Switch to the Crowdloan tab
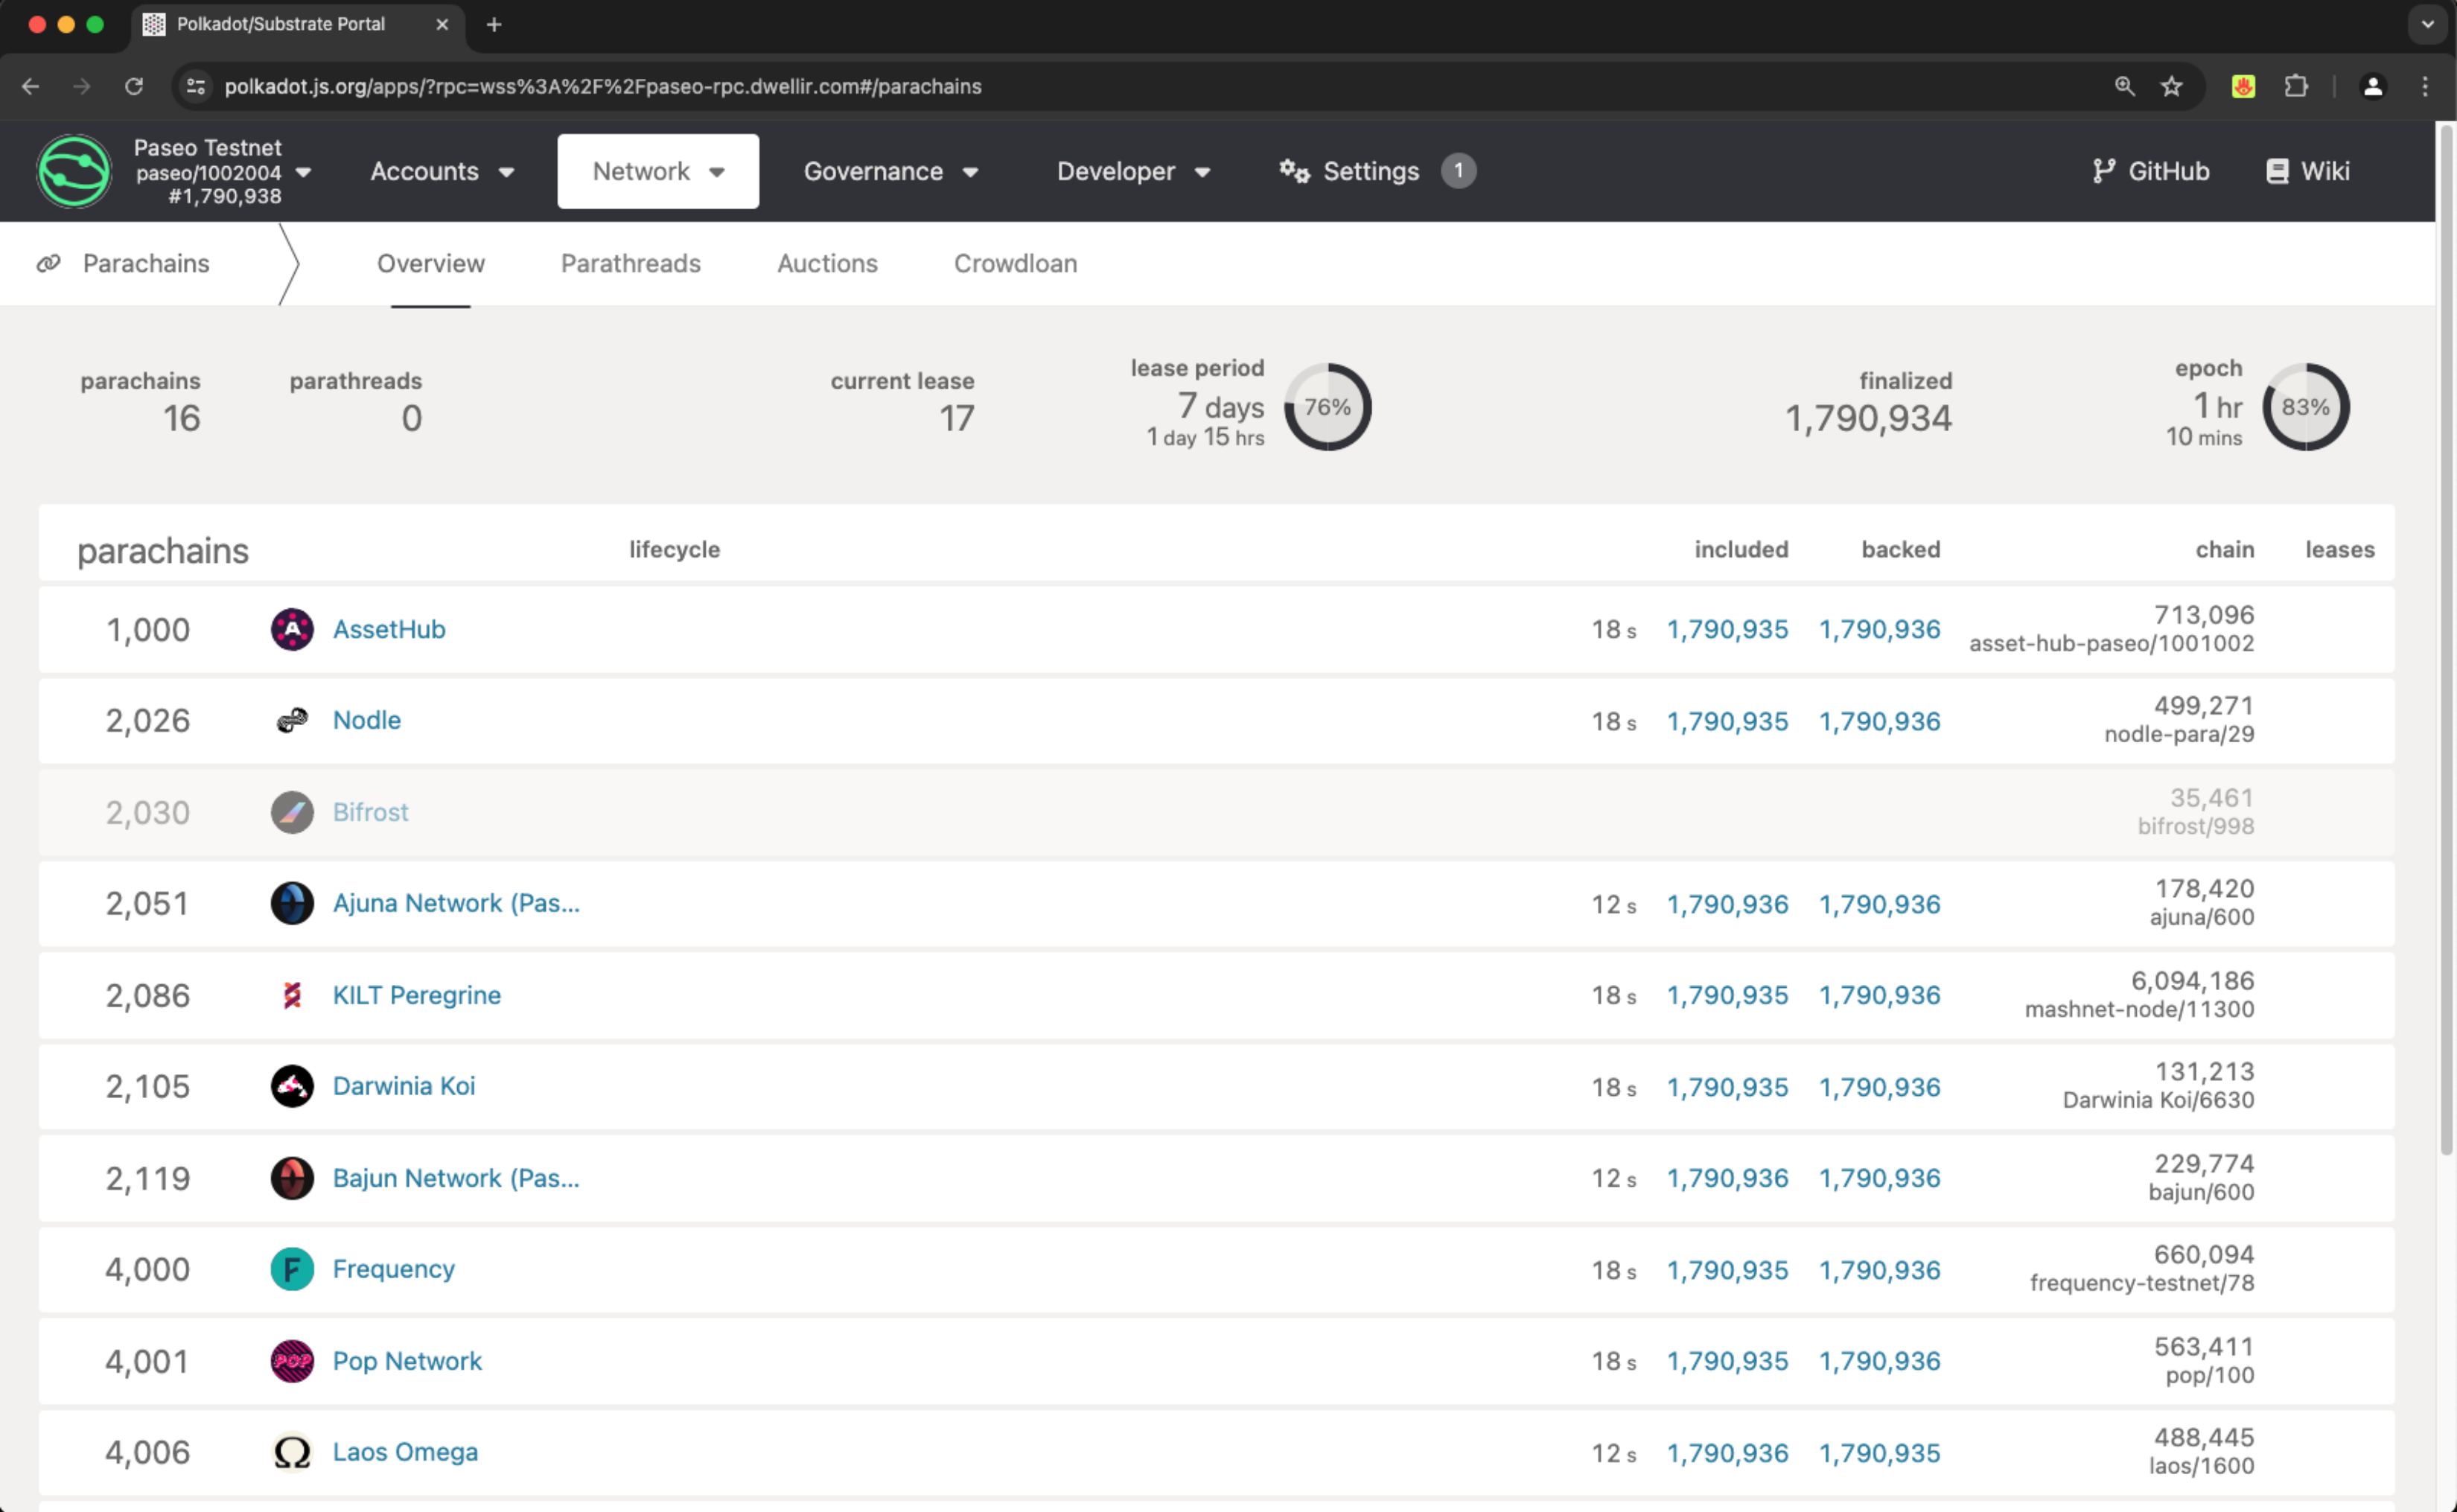2457x1512 pixels. click(1016, 263)
